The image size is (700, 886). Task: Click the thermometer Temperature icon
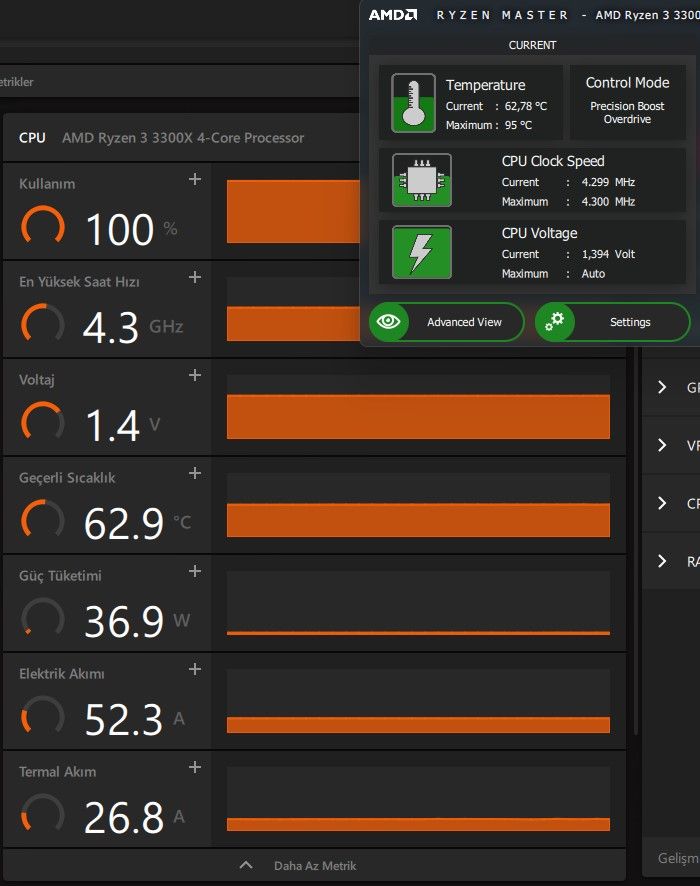[x=414, y=103]
